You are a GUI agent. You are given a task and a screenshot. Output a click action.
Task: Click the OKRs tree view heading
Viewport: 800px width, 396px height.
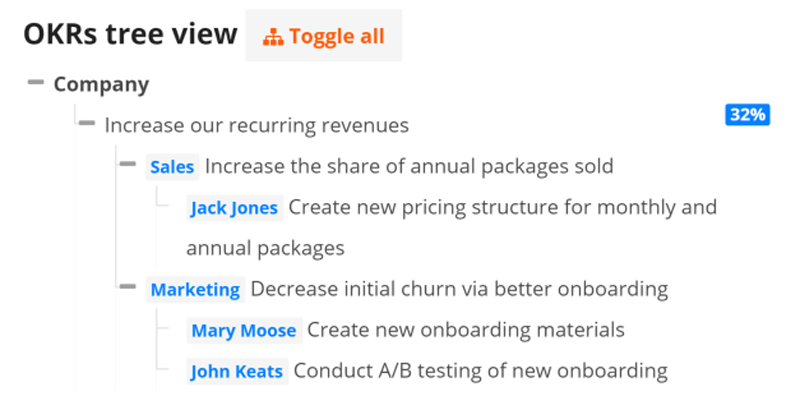pyautogui.click(x=130, y=35)
